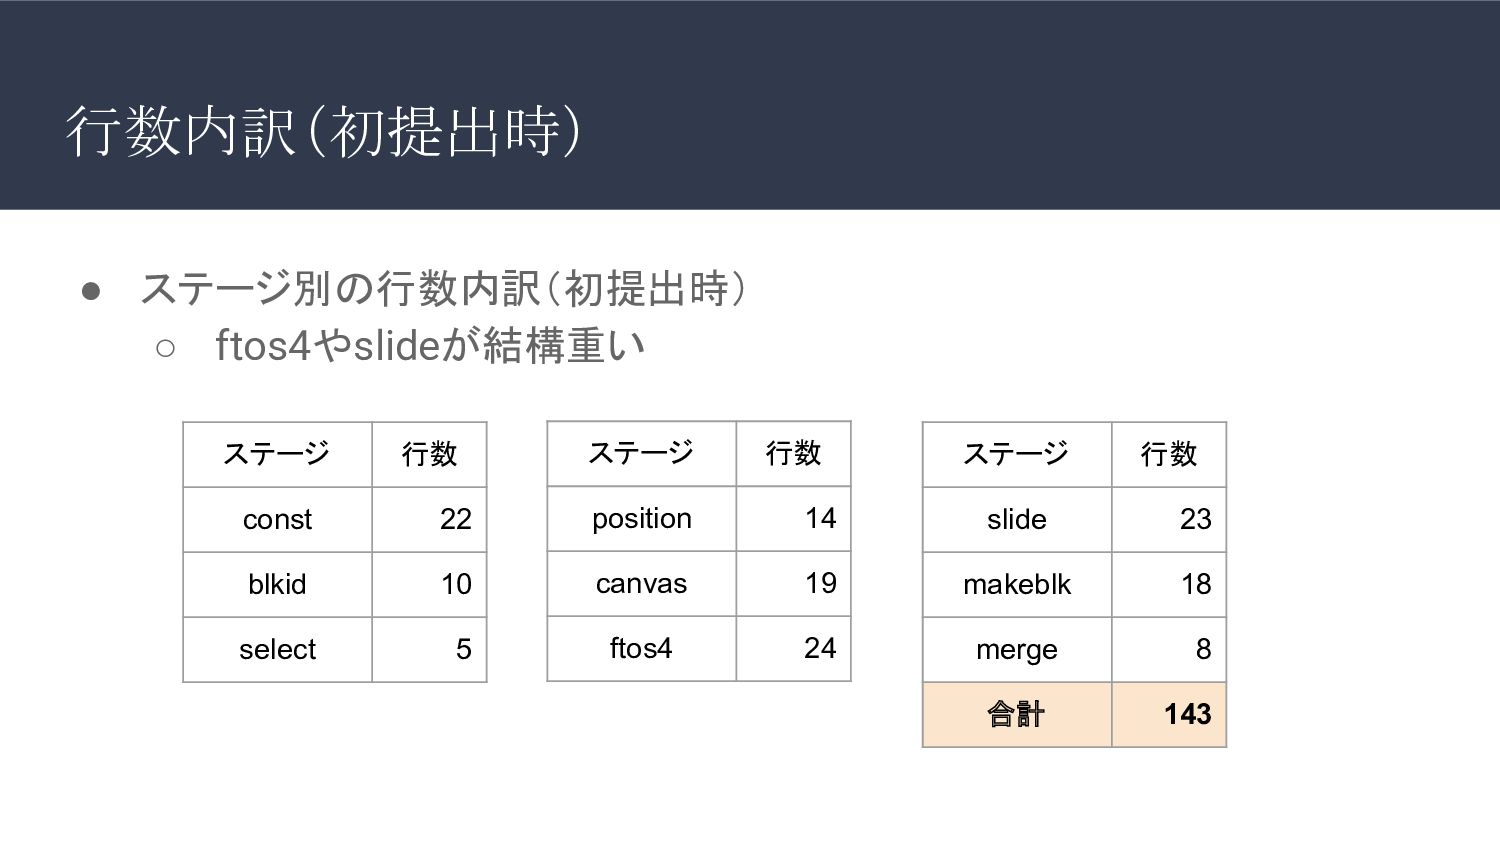Select the value 14 next to position
The width and height of the screenshot is (1500, 844).
tap(793, 519)
